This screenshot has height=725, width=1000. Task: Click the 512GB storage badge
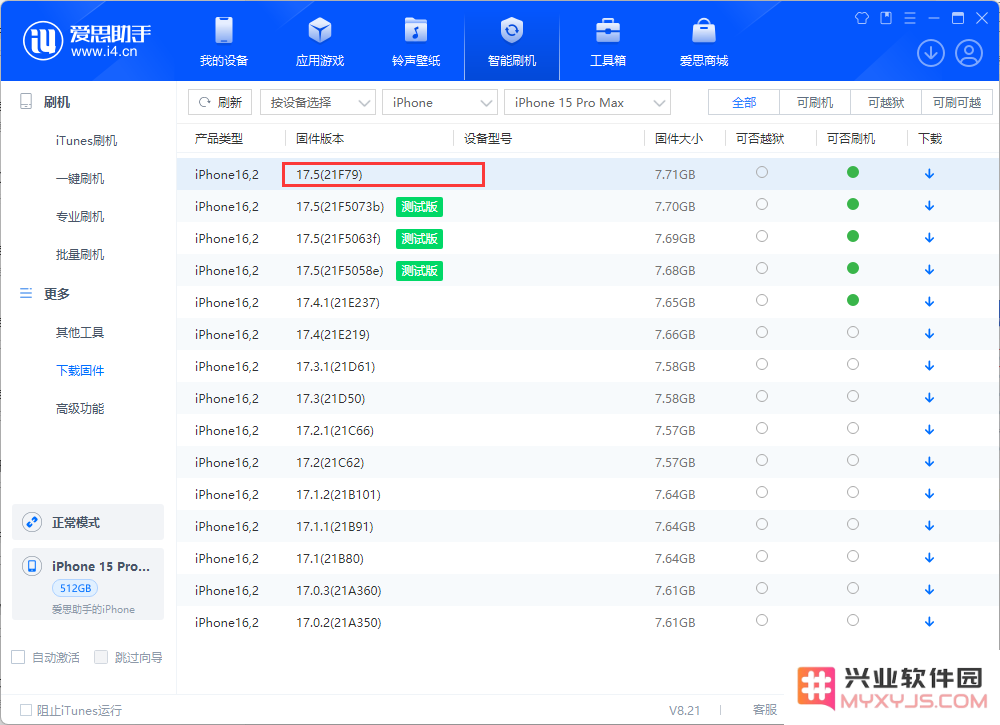click(75, 588)
